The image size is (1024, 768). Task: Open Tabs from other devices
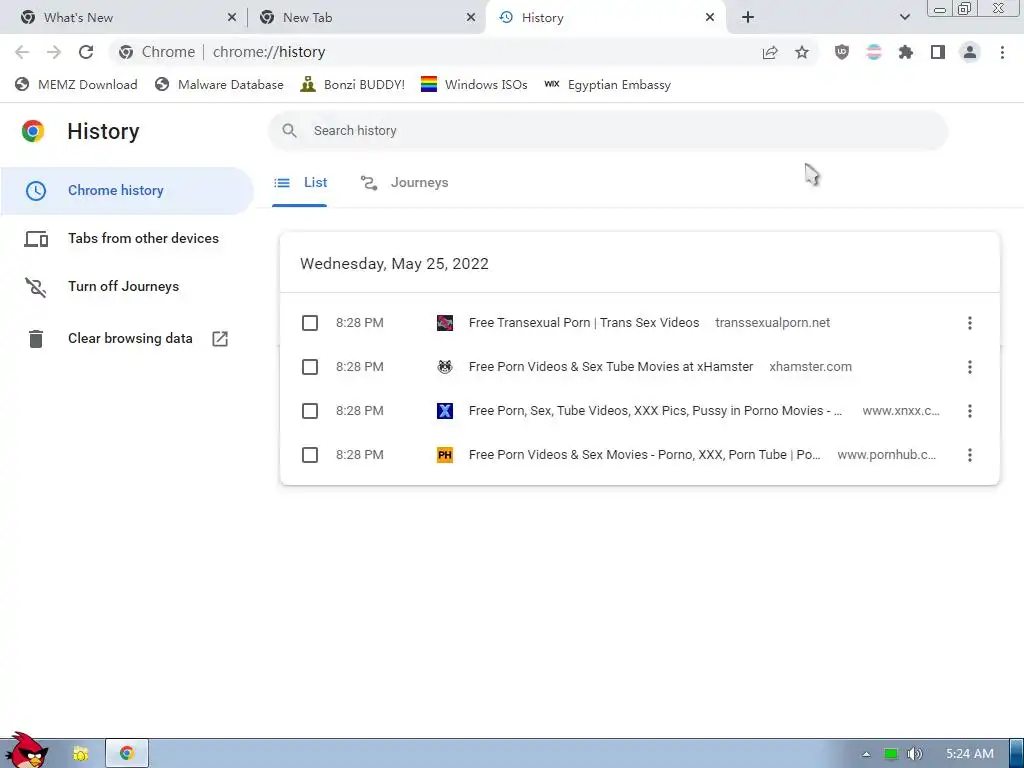tap(127, 238)
